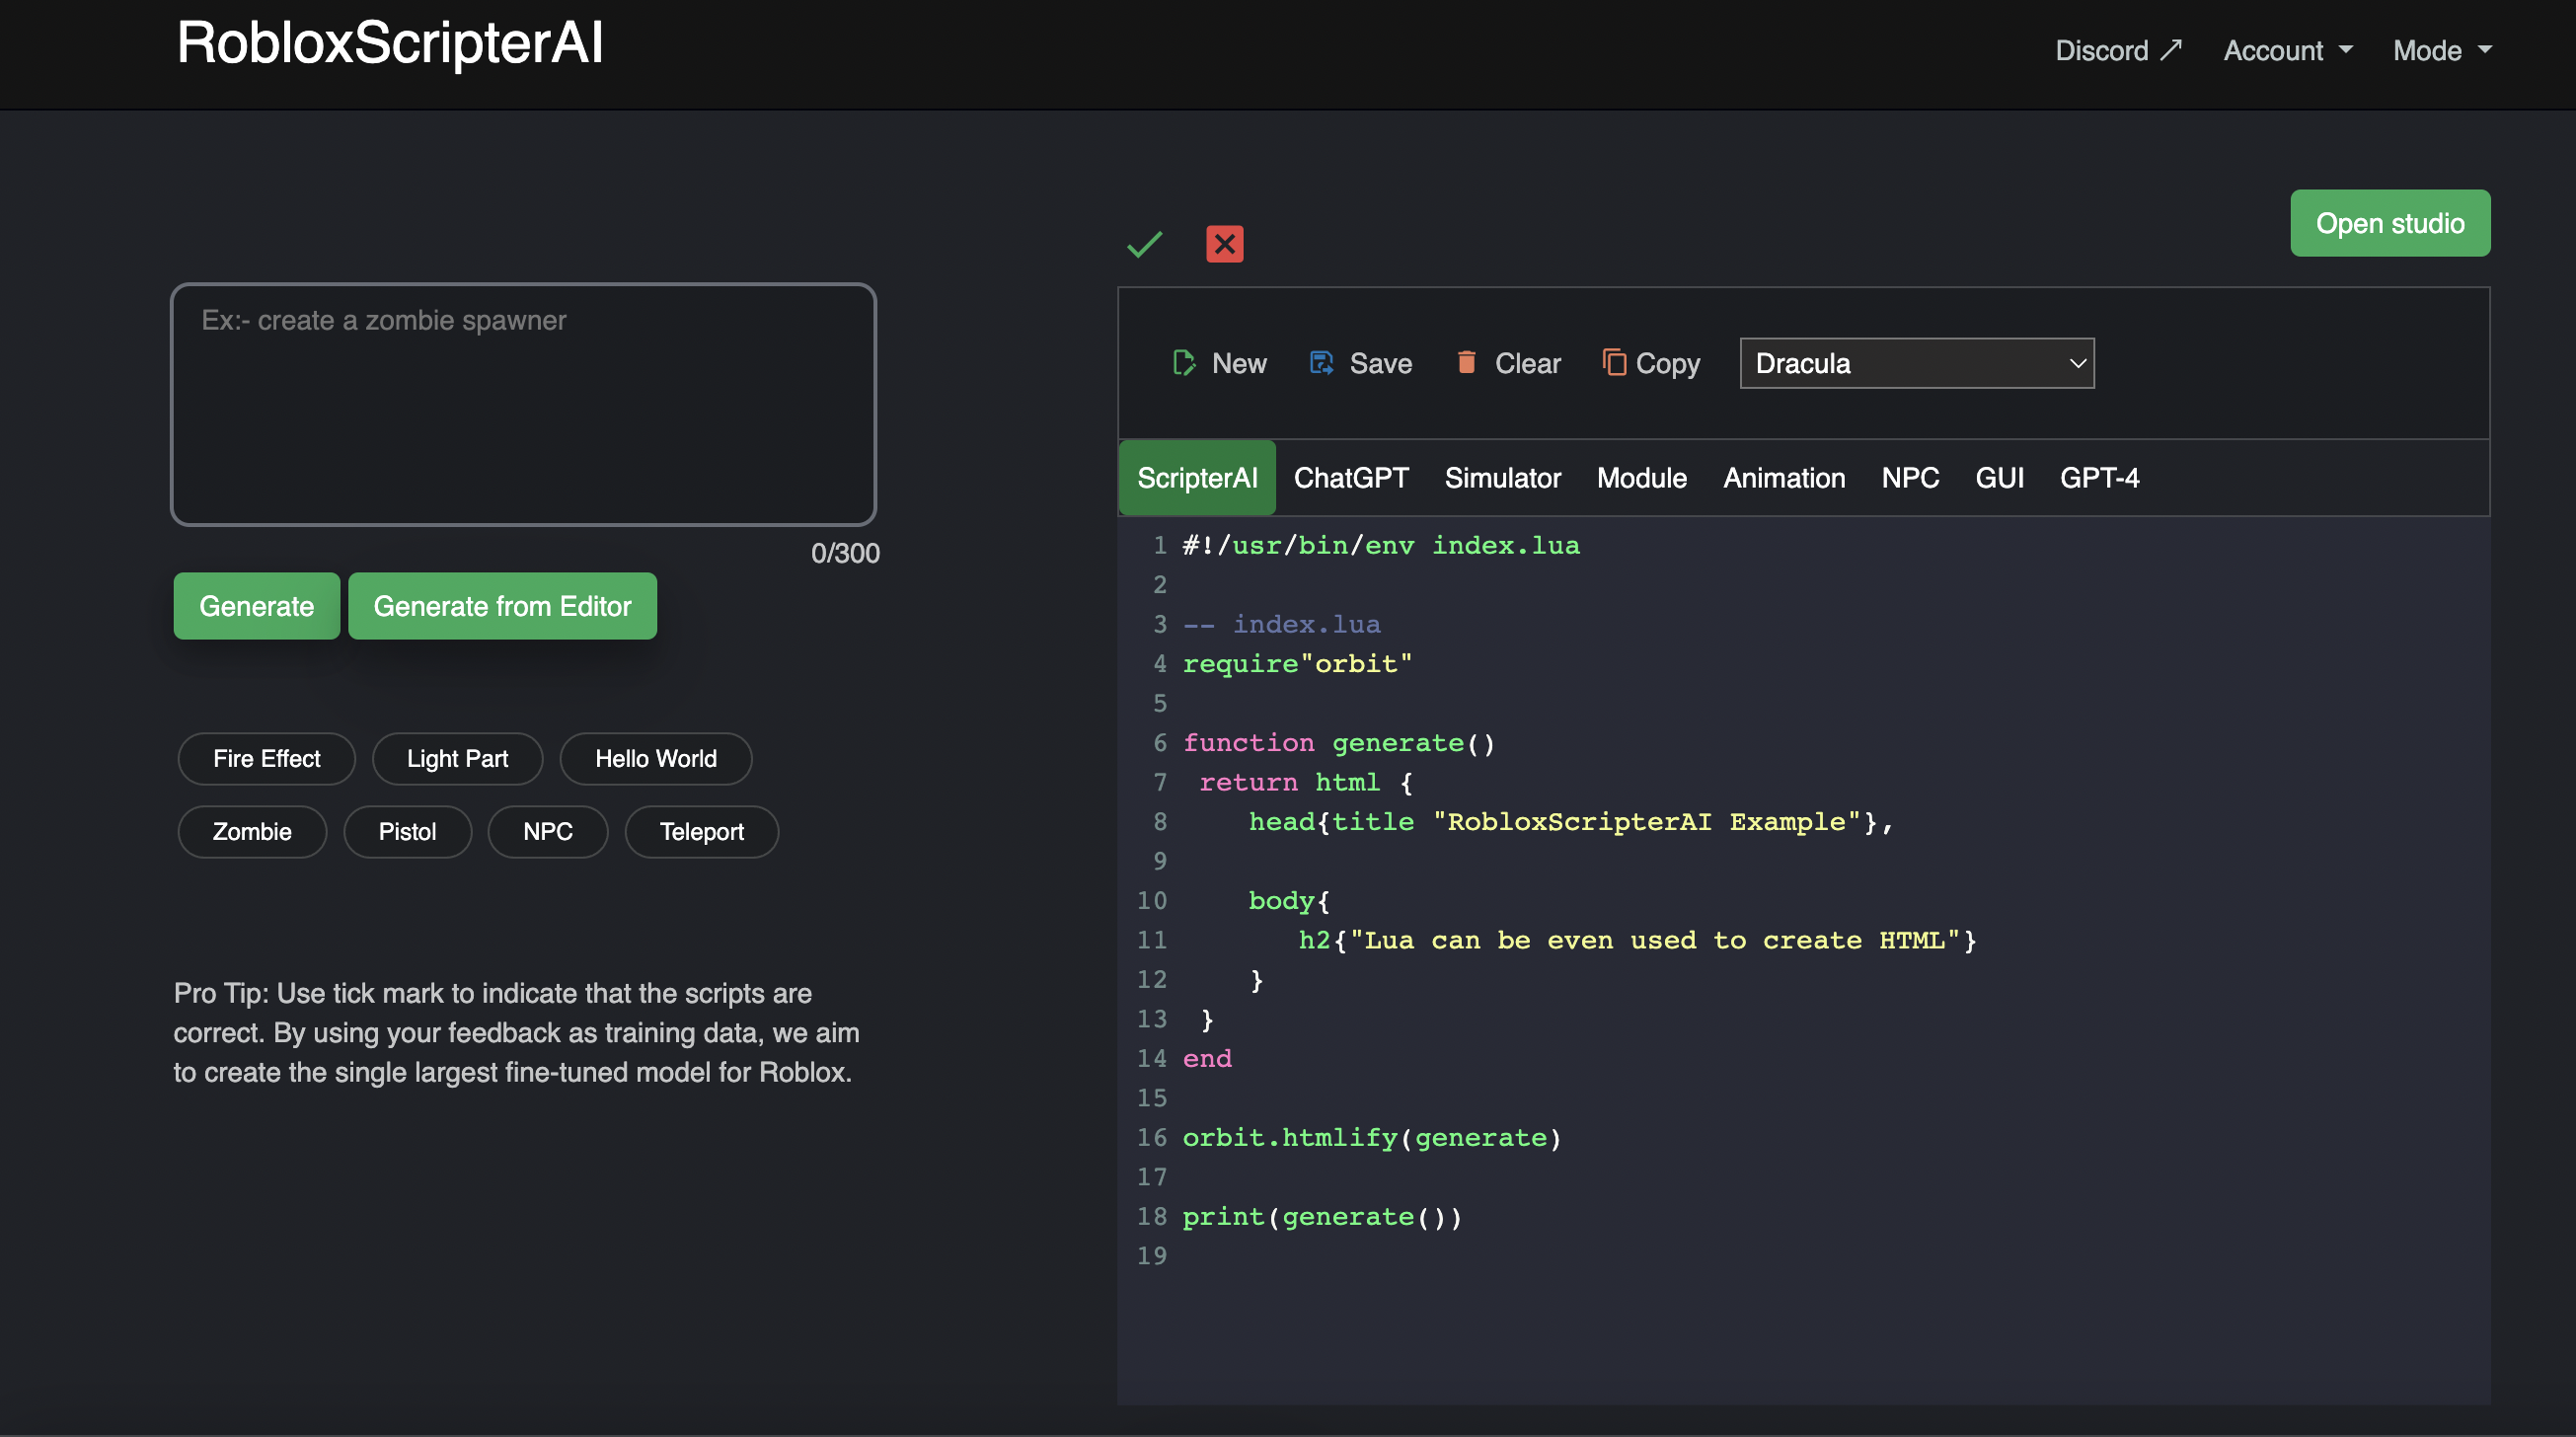Save the current script
Image resolution: width=2576 pixels, height=1437 pixels.
1360,363
